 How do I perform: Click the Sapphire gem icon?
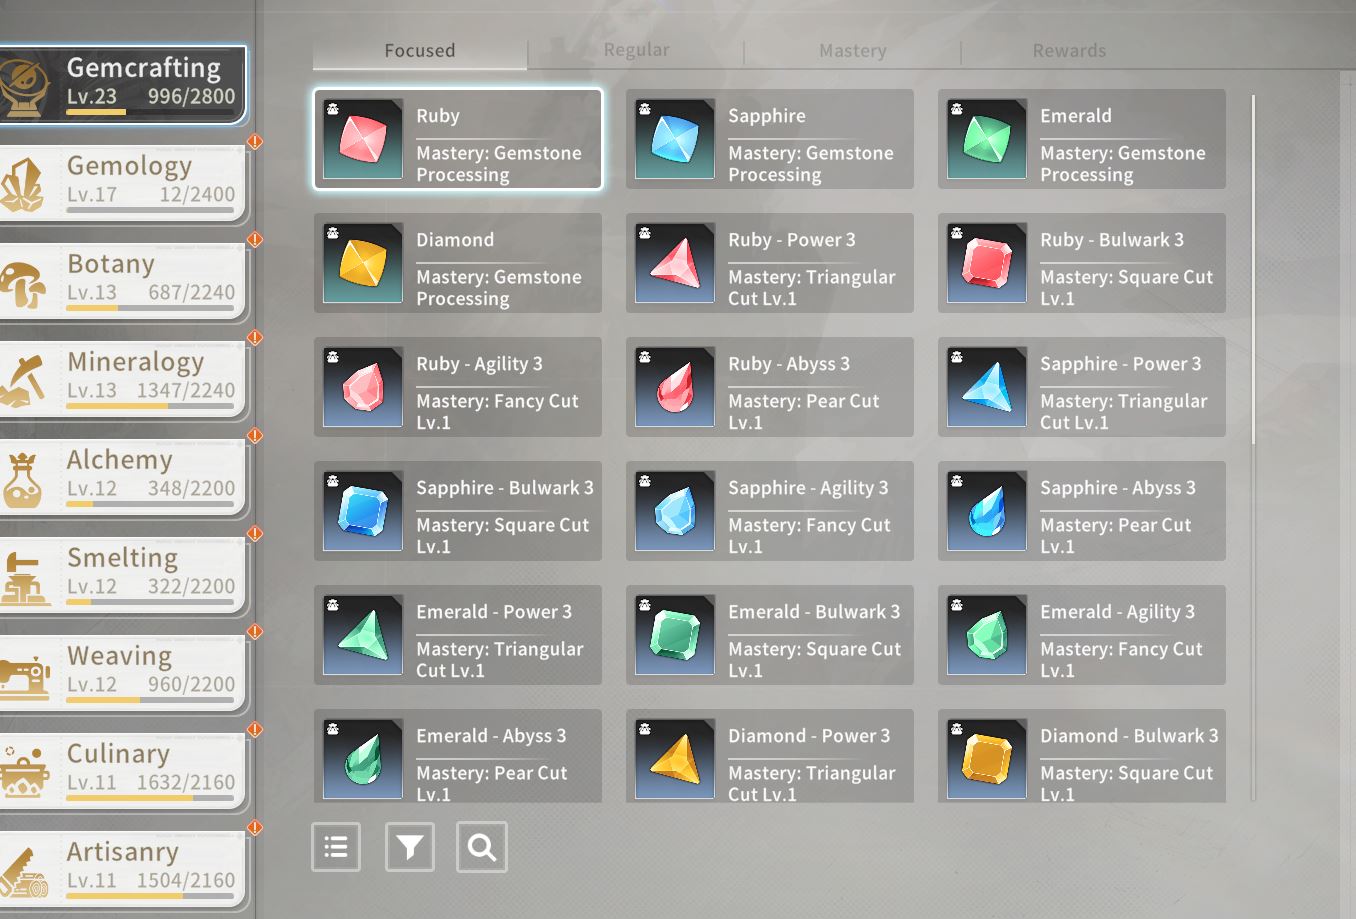(675, 139)
